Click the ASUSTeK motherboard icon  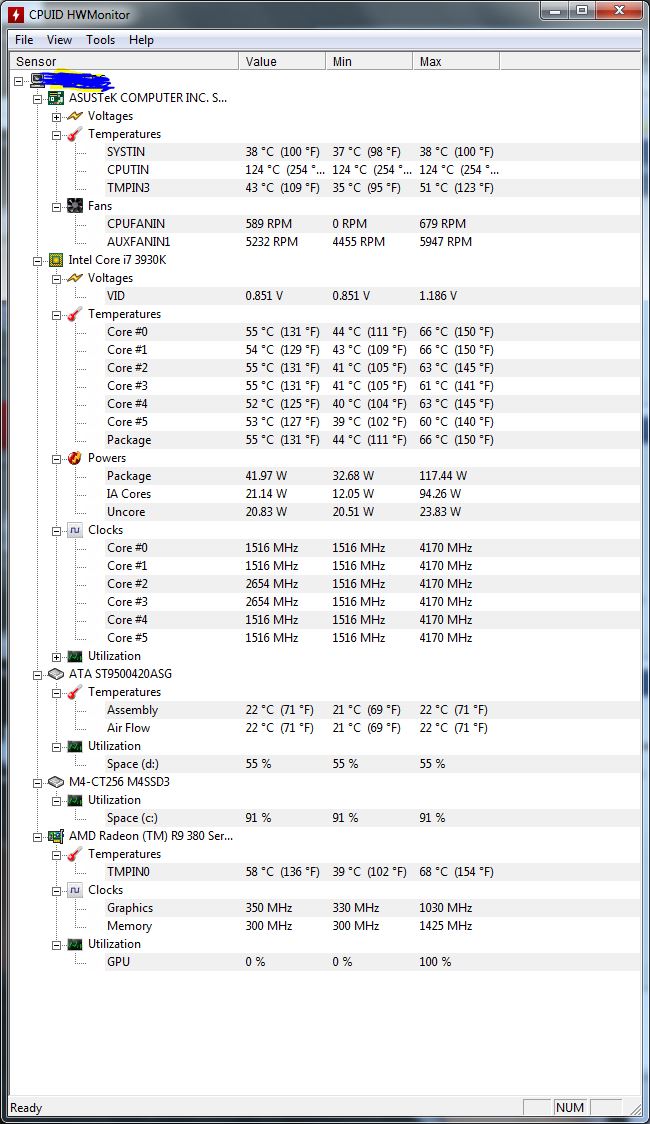click(56, 98)
